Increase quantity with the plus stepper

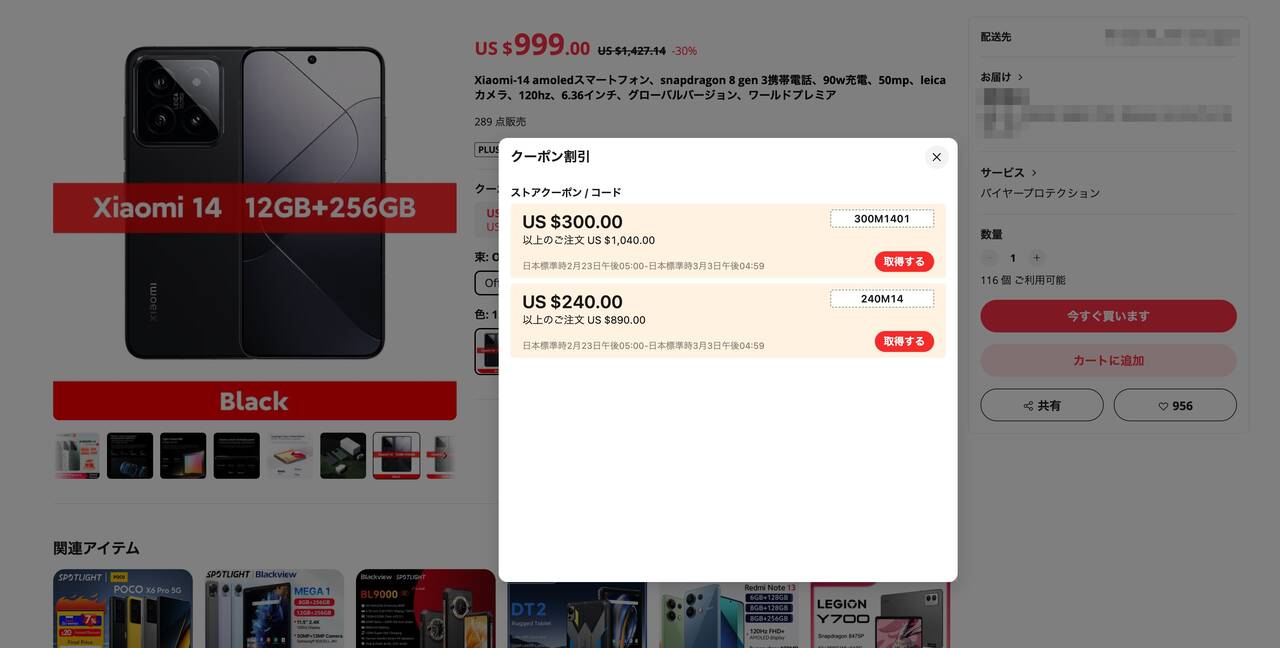[x=1037, y=257]
